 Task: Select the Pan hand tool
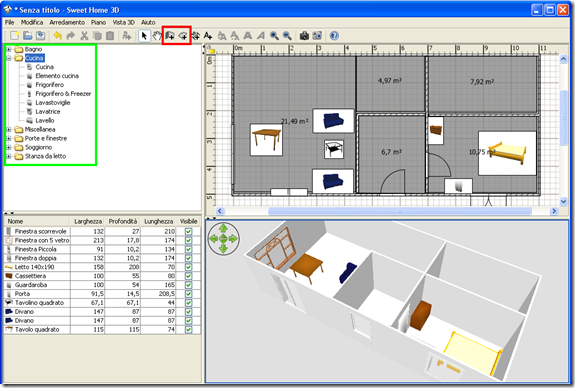(x=157, y=36)
